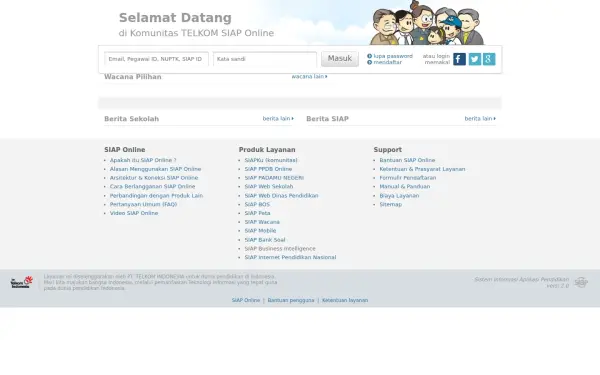
Task: Click the Produk Layanan column heading
Action: [267, 150]
